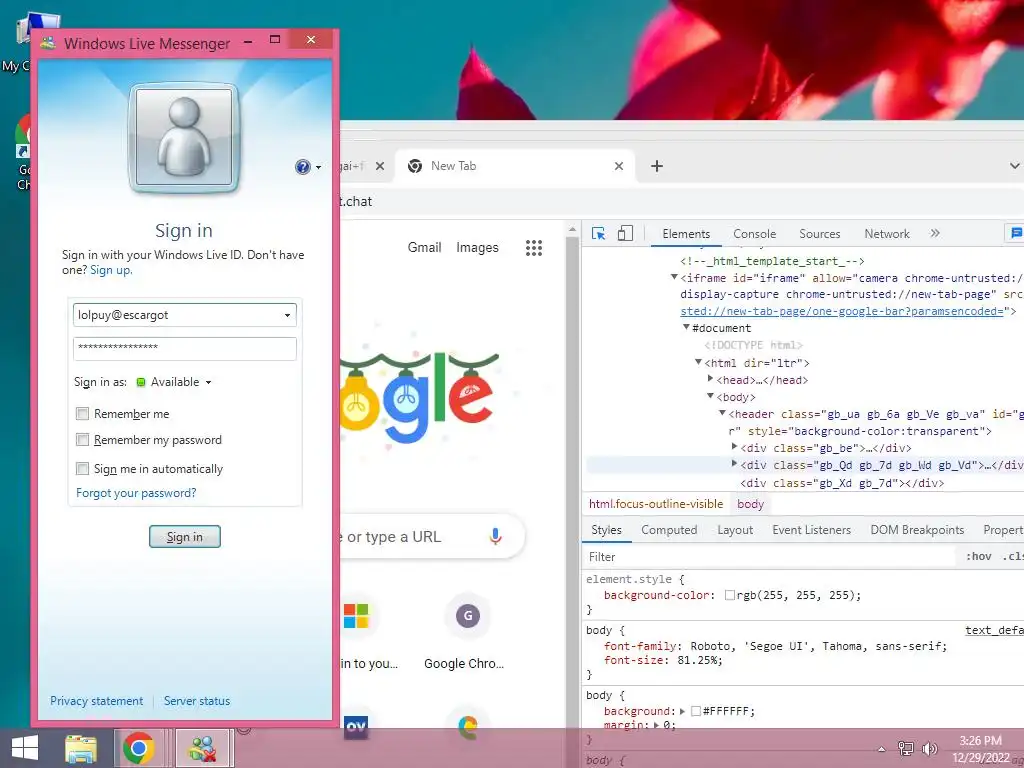Collapse the iframe node in DOM tree
The image size is (1024, 768).
tap(674, 278)
